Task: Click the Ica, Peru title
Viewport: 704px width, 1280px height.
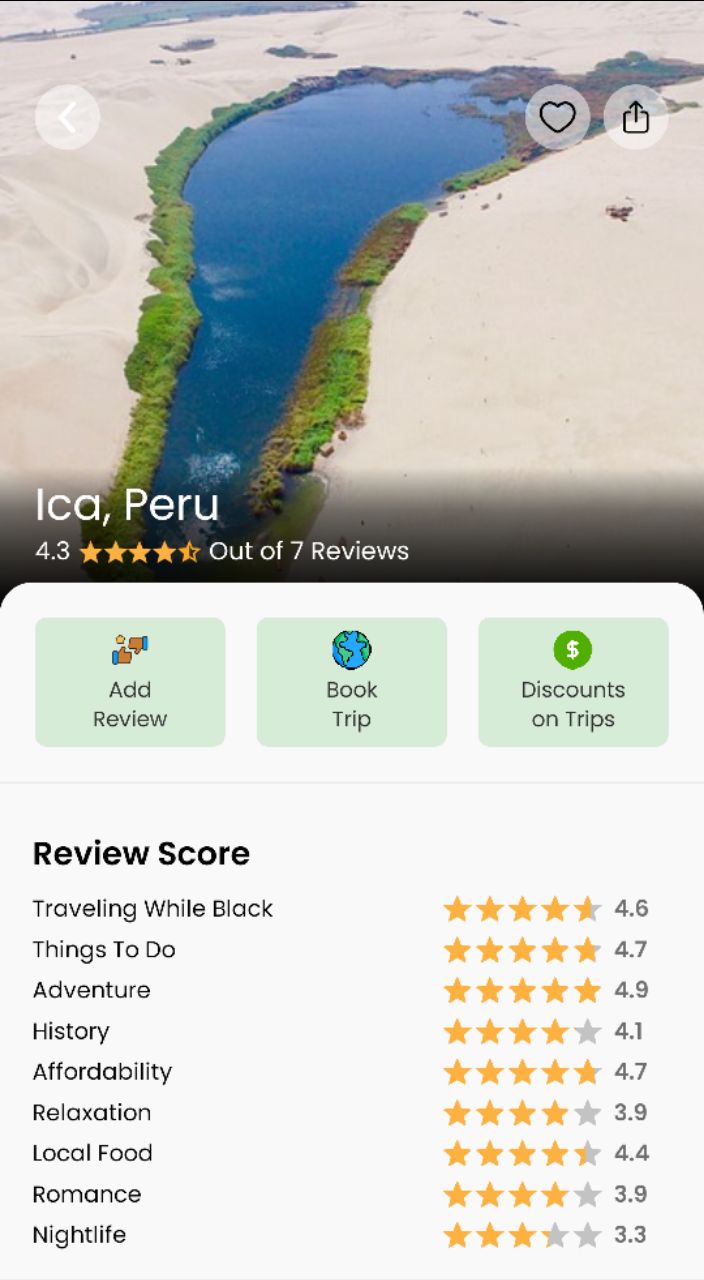Action: click(x=127, y=505)
